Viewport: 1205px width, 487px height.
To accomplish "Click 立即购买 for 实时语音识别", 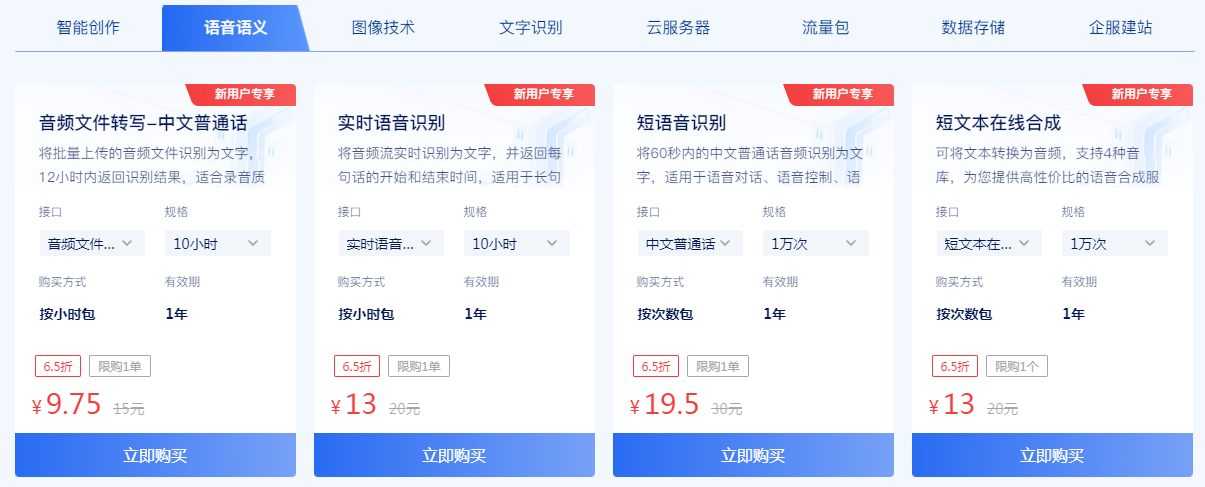I will pos(454,455).
